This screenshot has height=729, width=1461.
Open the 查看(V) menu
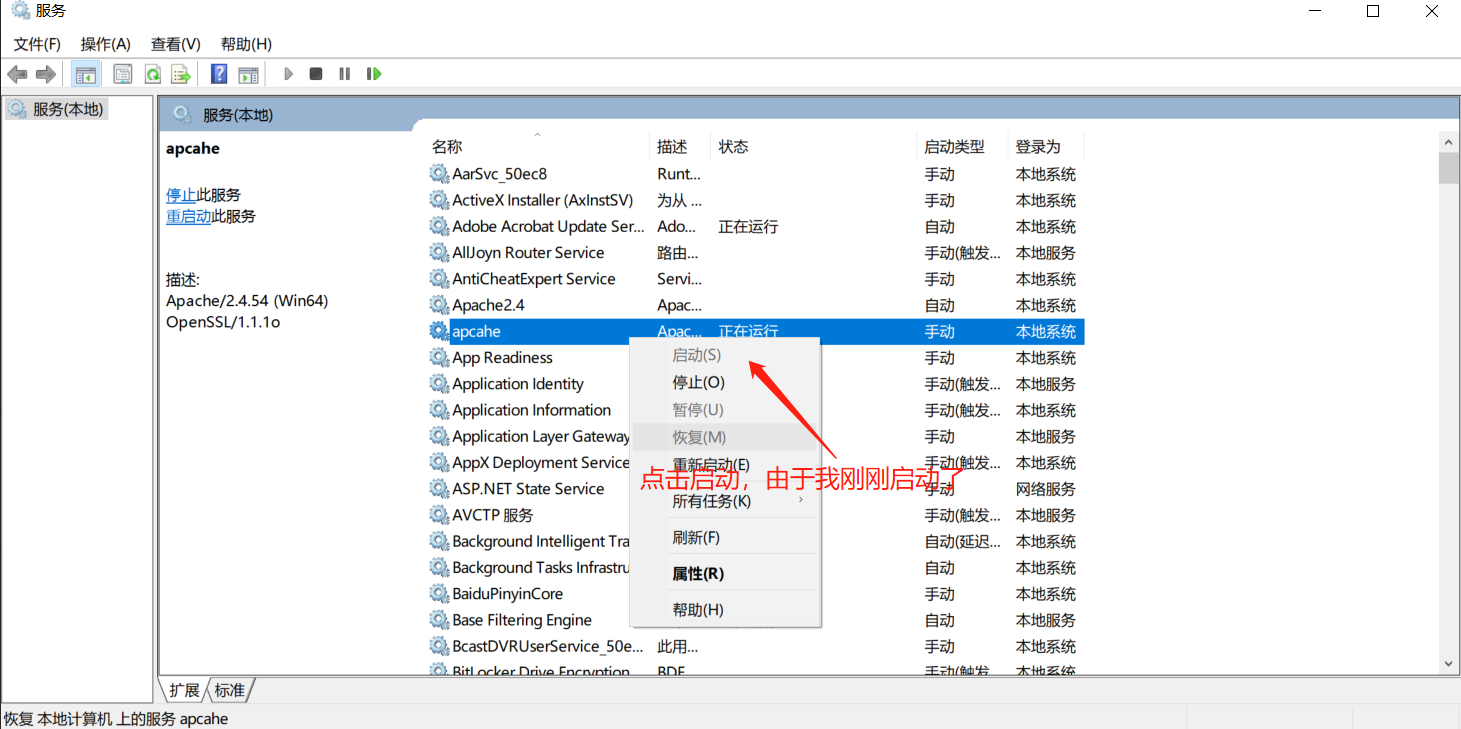pyautogui.click(x=176, y=44)
